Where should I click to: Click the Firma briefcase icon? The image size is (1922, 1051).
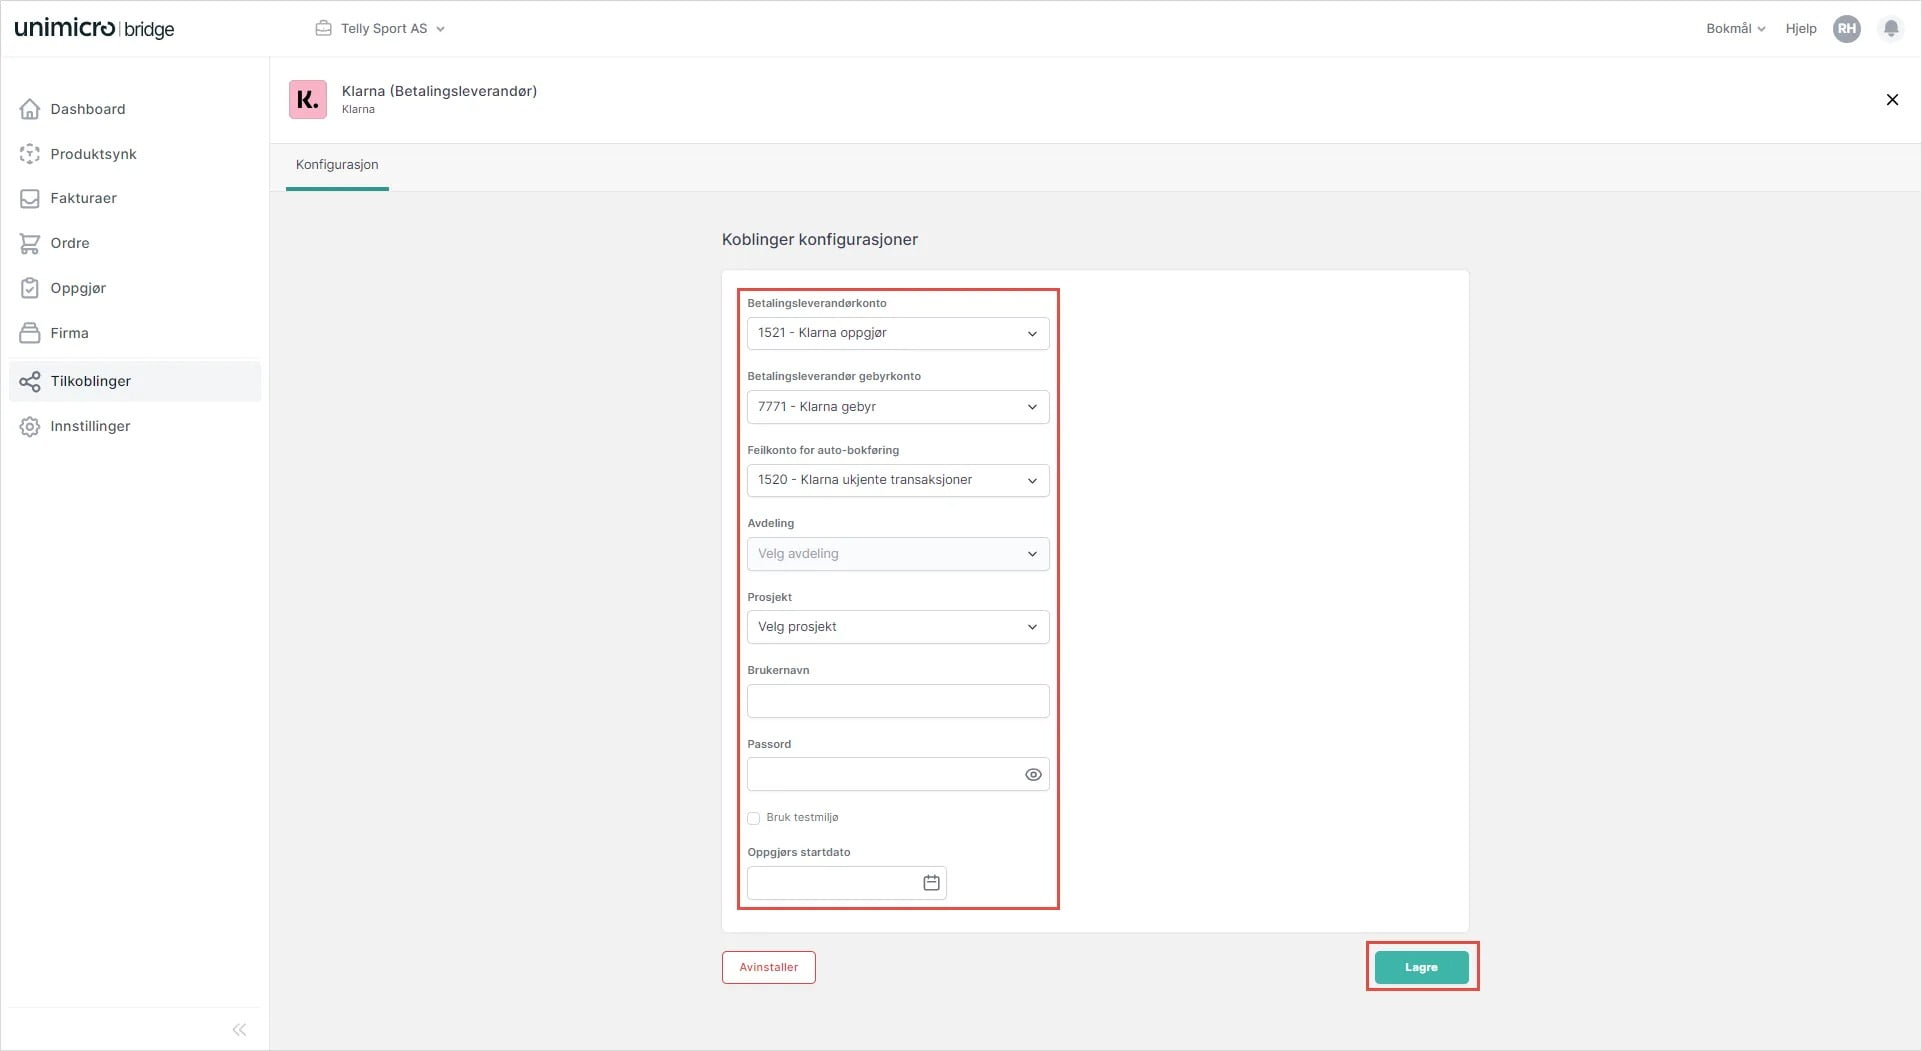30,333
